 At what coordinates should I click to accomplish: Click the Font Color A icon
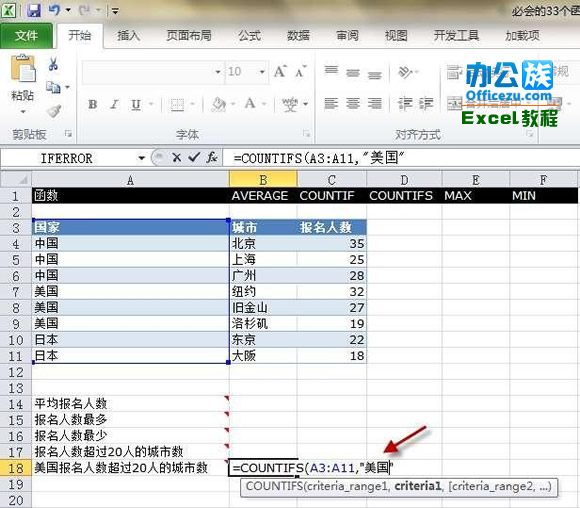point(250,104)
